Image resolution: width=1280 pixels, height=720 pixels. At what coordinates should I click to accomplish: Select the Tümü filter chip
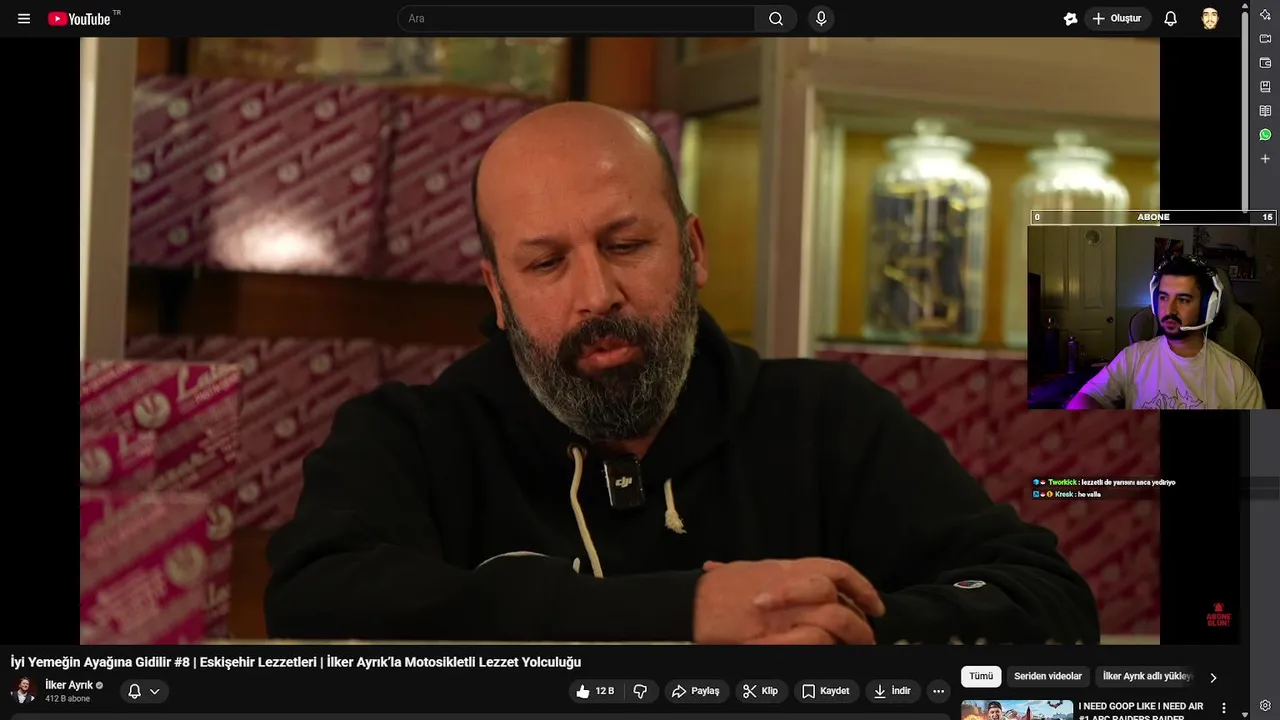click(x=981, y=677)
